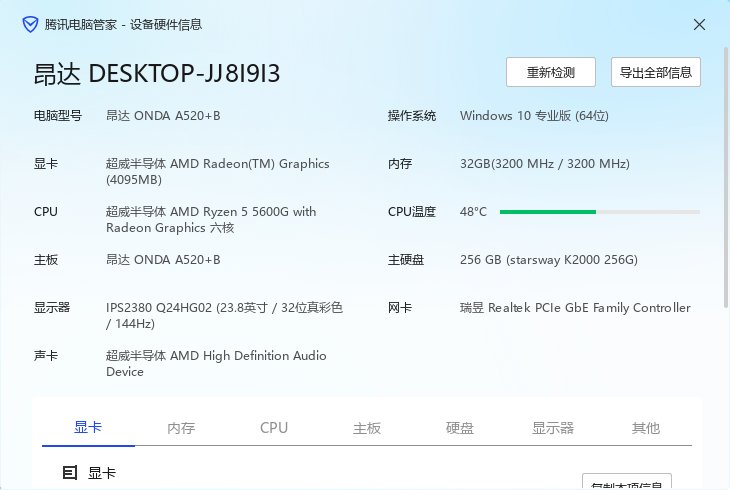Viewport: 730px width, 490px height.
Task: Click the 电脑型号 value 昂达 ONDA A520+B
Action: (x=163, y=116)
